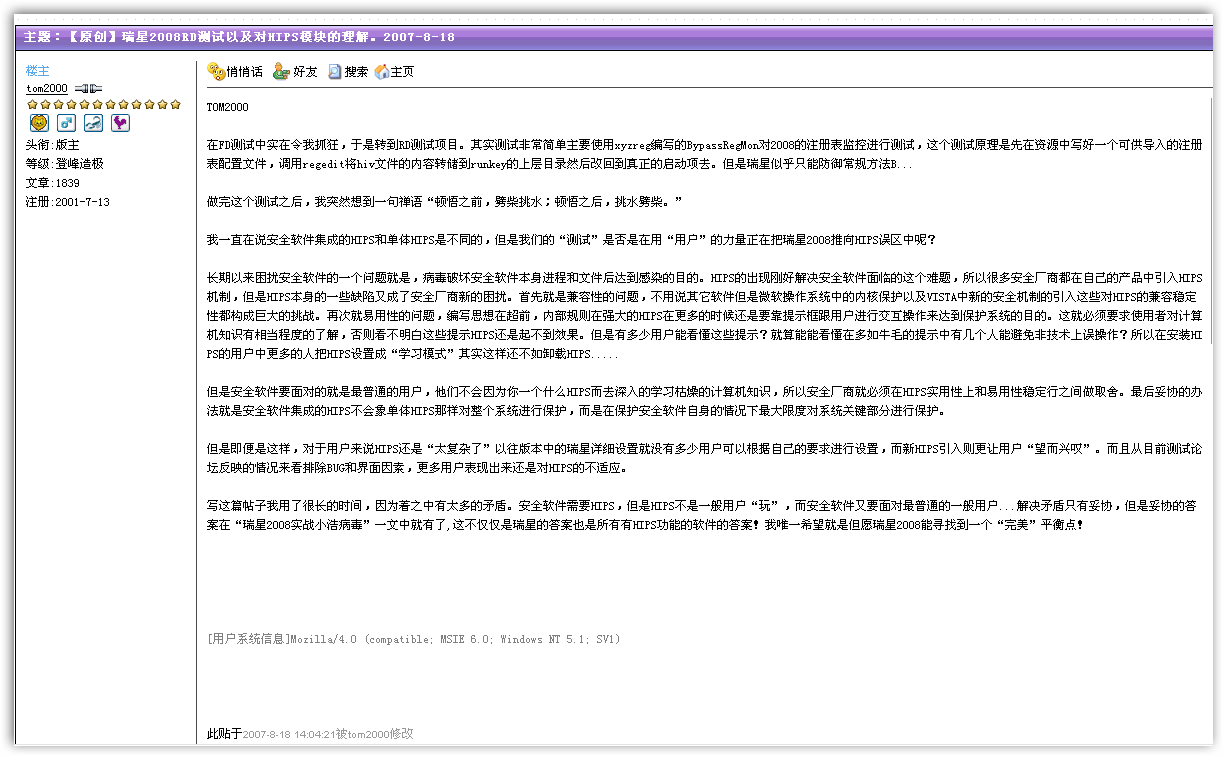1224x757 pixels.
Task: Click the paragraph beginning 我一直在说安全软件集成的HIPS
Action: pyautogui.click(x=572, y=240)
